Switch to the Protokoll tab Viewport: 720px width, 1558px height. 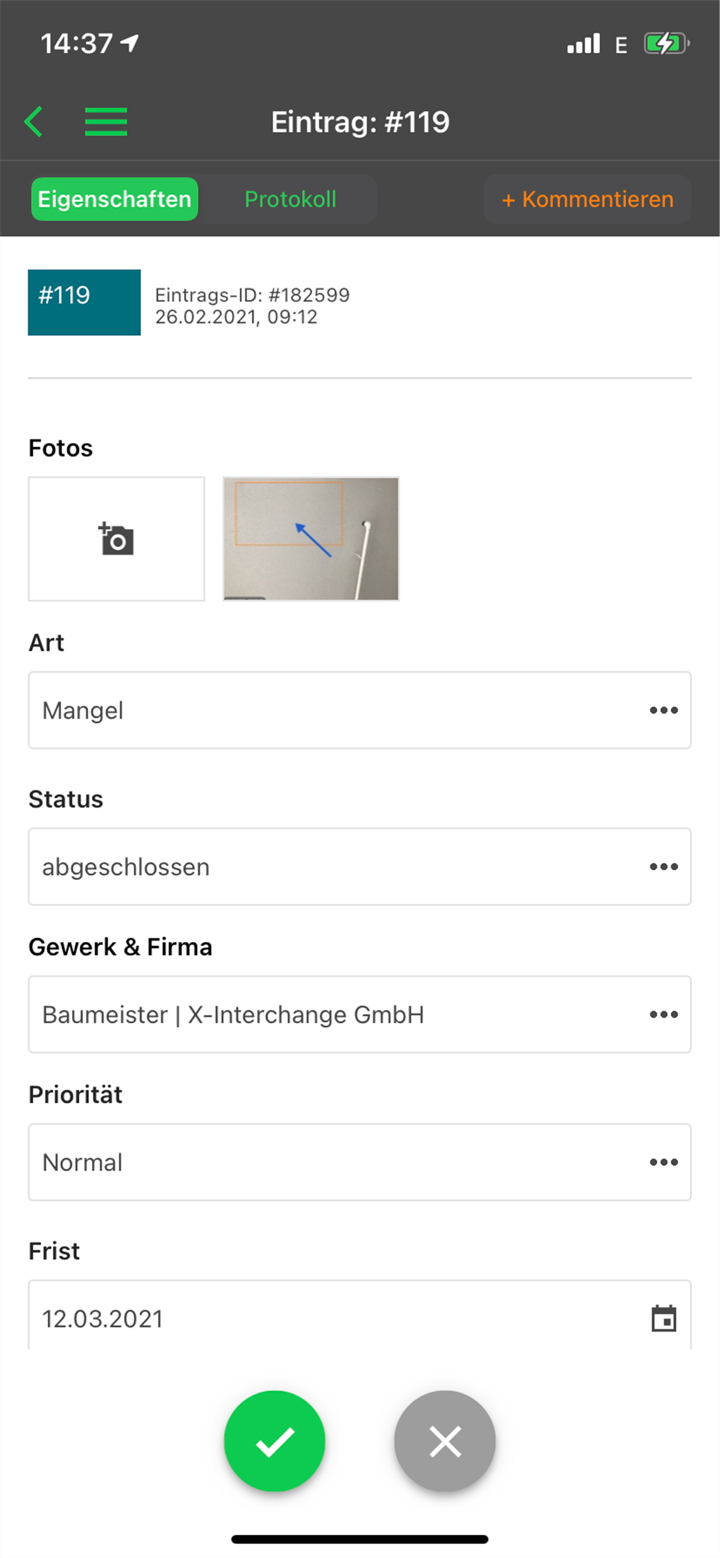[x=290, y=199]
